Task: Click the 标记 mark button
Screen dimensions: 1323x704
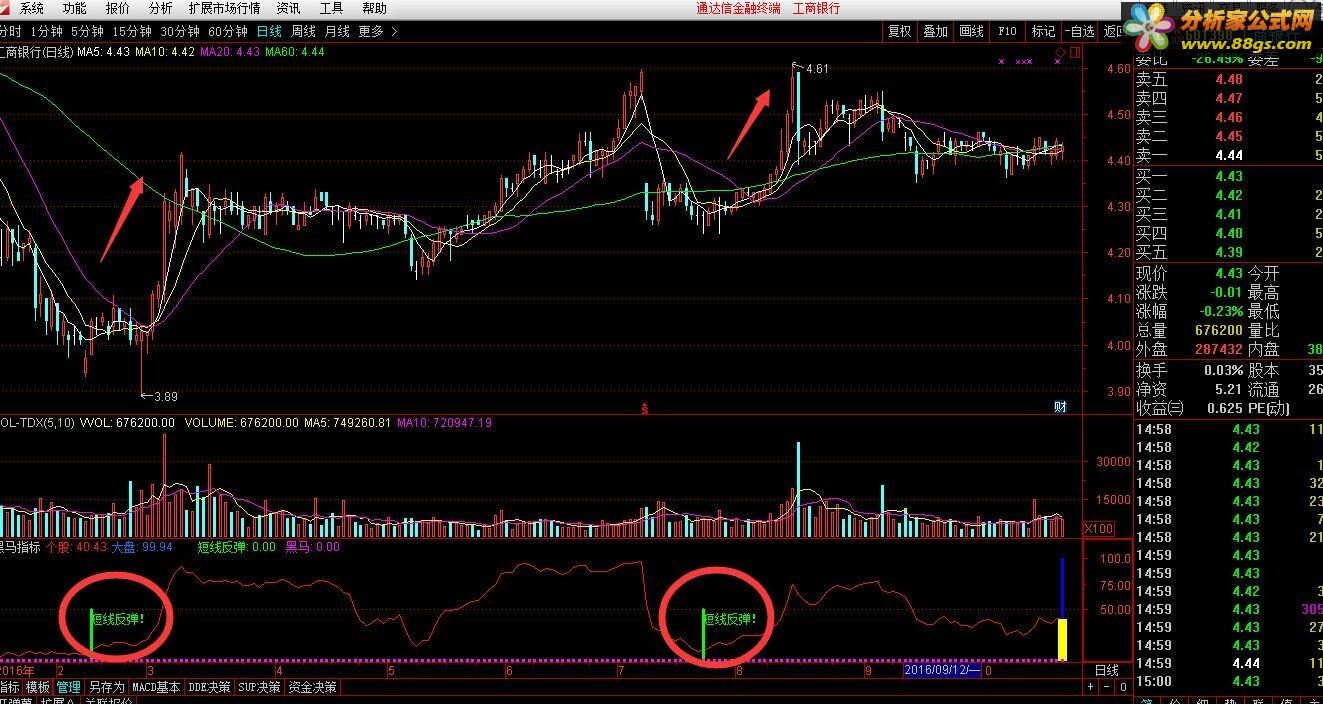Action: click(1043, 31)
